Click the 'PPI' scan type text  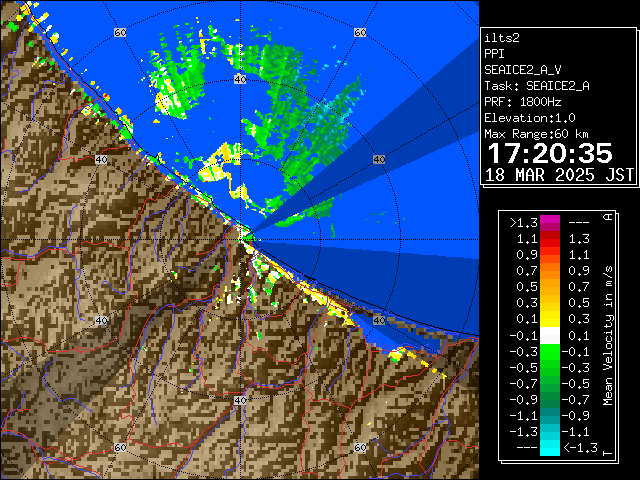coord(494,54)
